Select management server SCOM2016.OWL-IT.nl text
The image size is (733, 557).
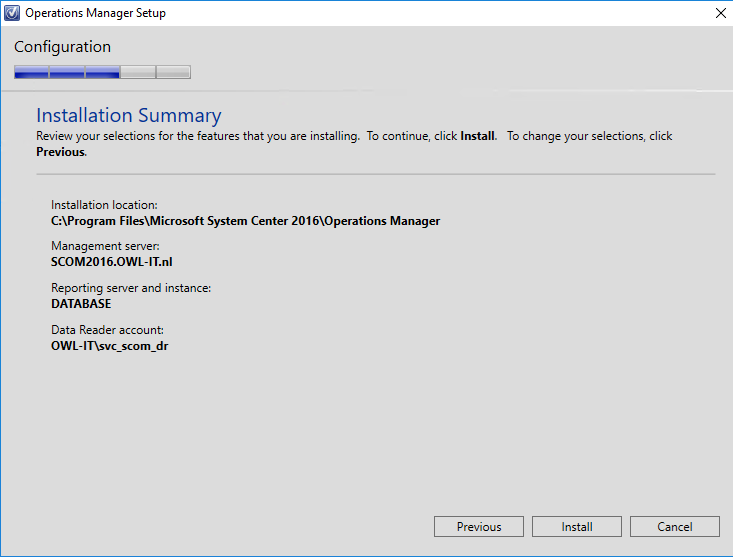coord(112,262)
